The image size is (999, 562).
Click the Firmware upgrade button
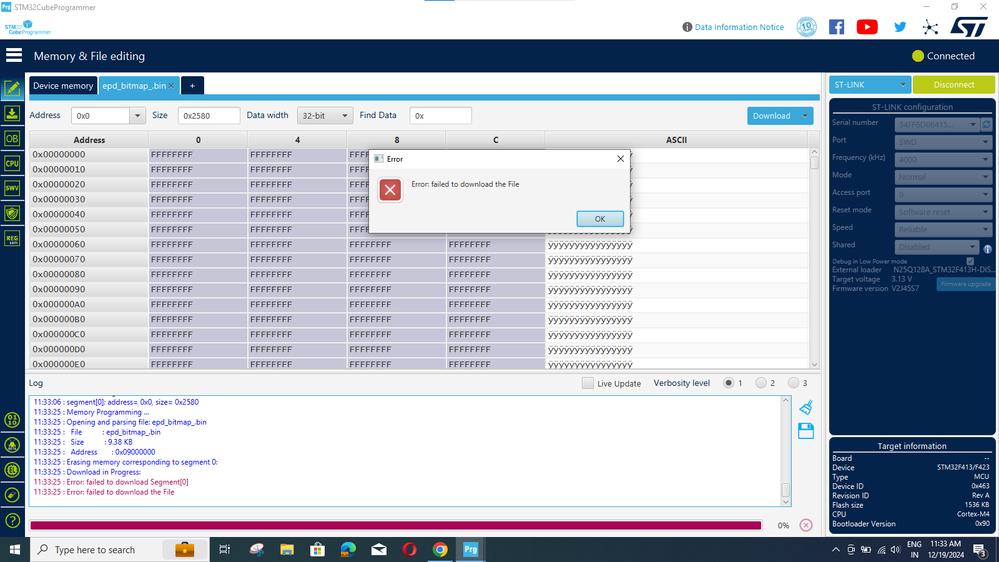(x=965, y=284)
